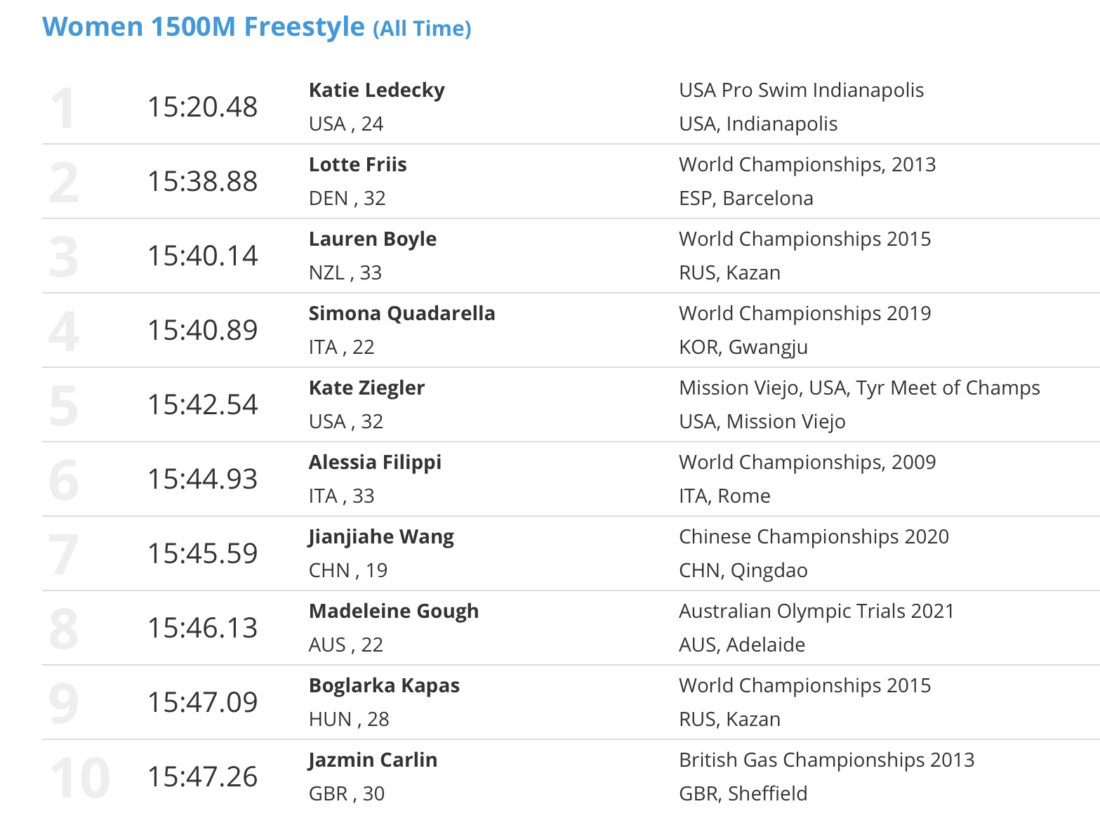Open Chinese Championships 2020 meet details
Image resolution: width=1100 pixels, height=825 pixels.
coord(814,537)
